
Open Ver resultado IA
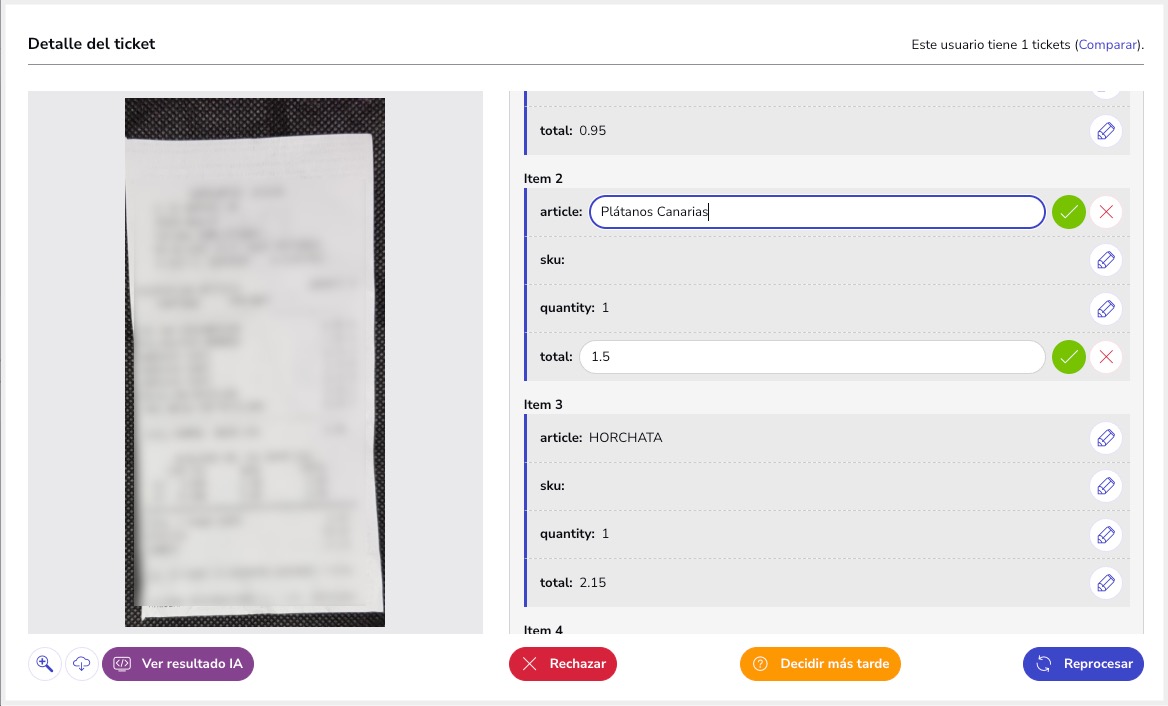(x=177, y=663)
